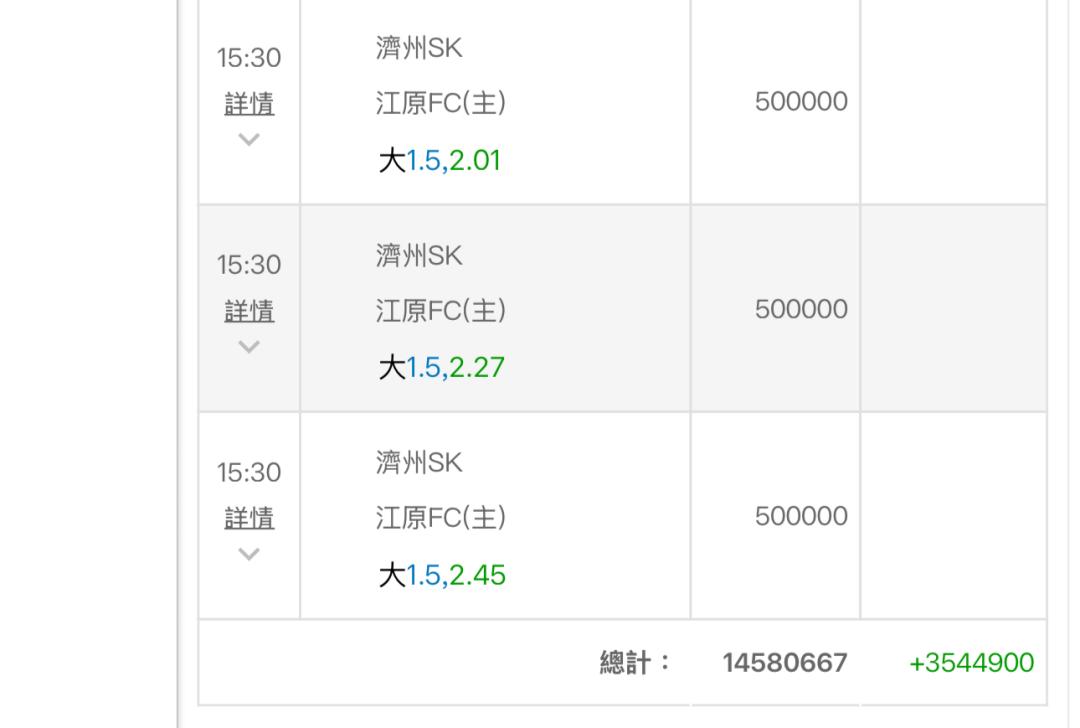Select 濟州SK in the 2.45 odds row
Viewport: 1080px width, 728px height.
pyautogui.click(x=419, y=463)
